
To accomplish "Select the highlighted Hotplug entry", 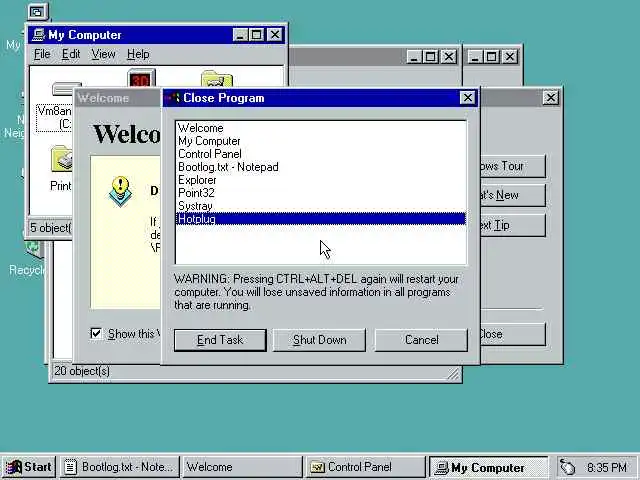I will (321, 219).
